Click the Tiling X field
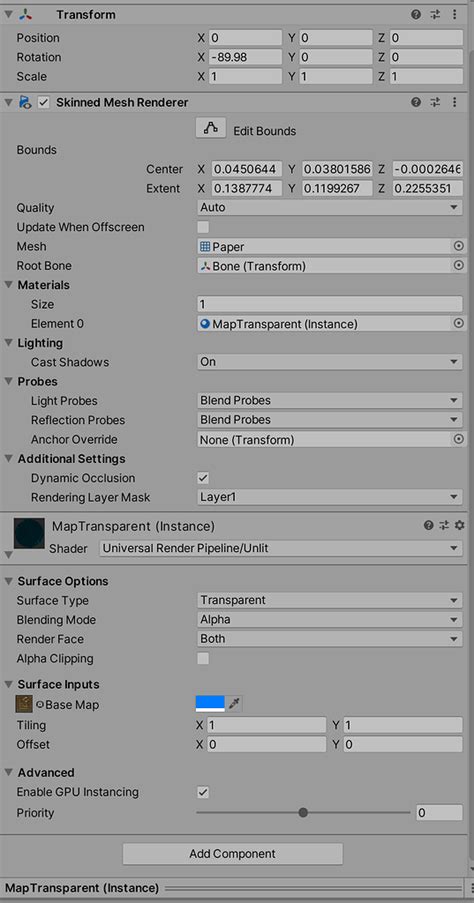The image size is (474, 903). tap(266, 725)
